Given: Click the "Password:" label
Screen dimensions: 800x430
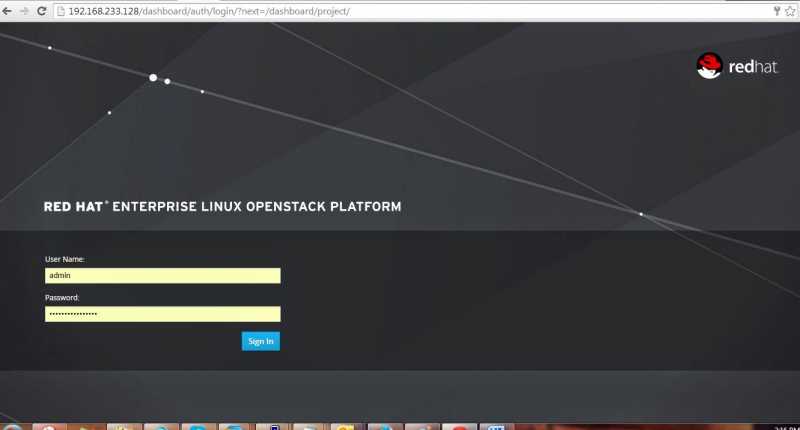Looking at the screenshot, I should pos(62,297).
